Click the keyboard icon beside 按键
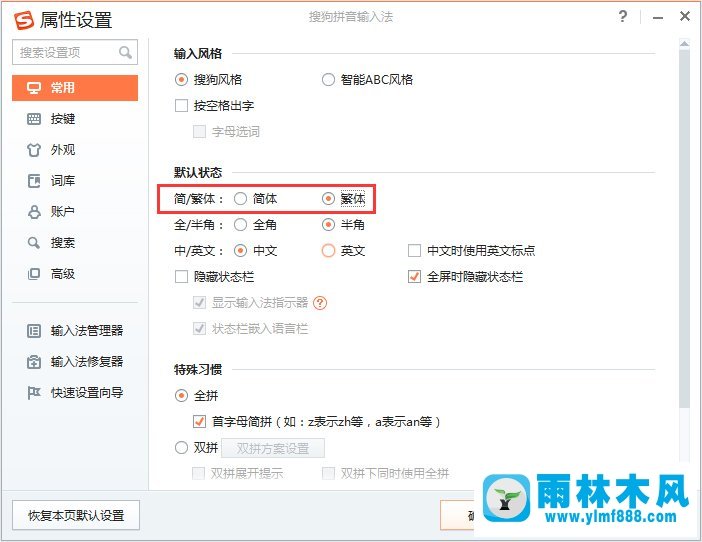 click(34, 119)
